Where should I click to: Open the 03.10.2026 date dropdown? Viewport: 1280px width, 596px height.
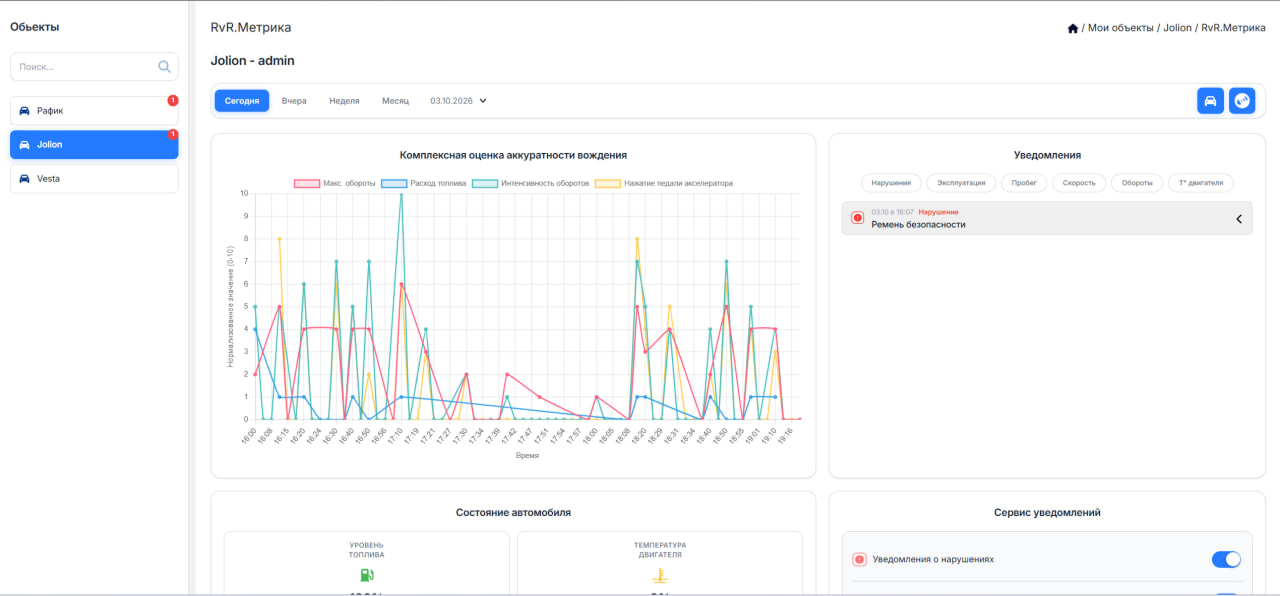pyautogui.click(x=458, y=101)
